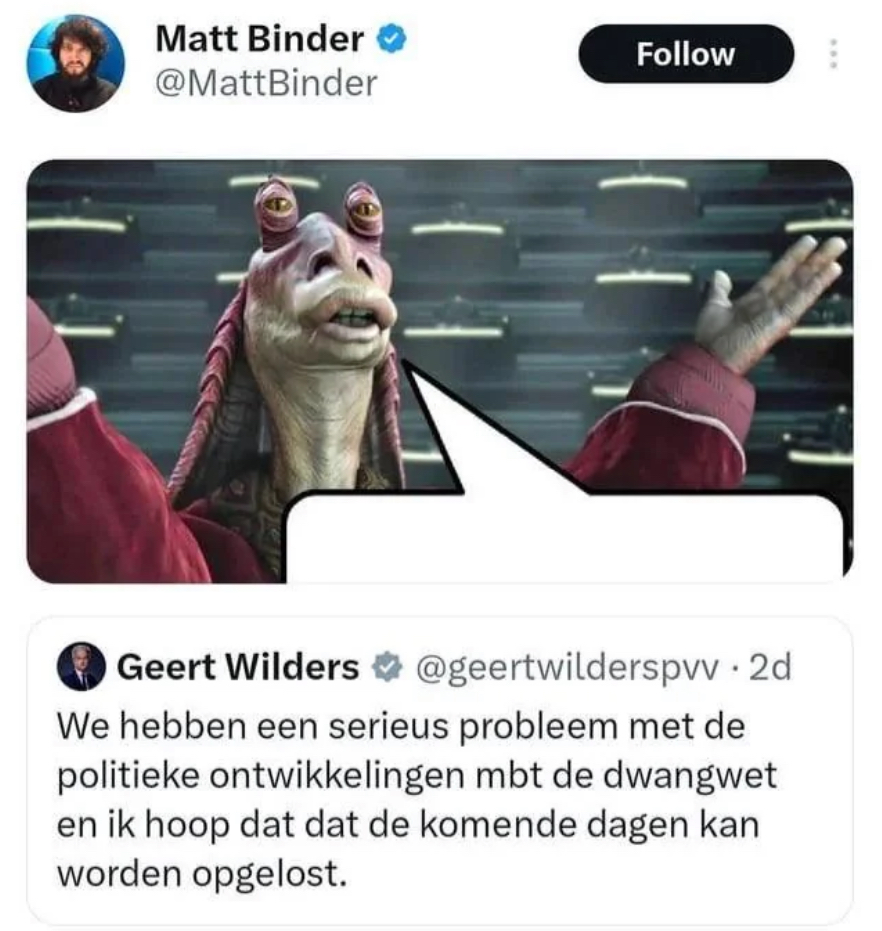Image resolution: width=882 pixels, height=931 pixels.
Task: Open the three-dot more options menu
Action: tap(833, 53)
